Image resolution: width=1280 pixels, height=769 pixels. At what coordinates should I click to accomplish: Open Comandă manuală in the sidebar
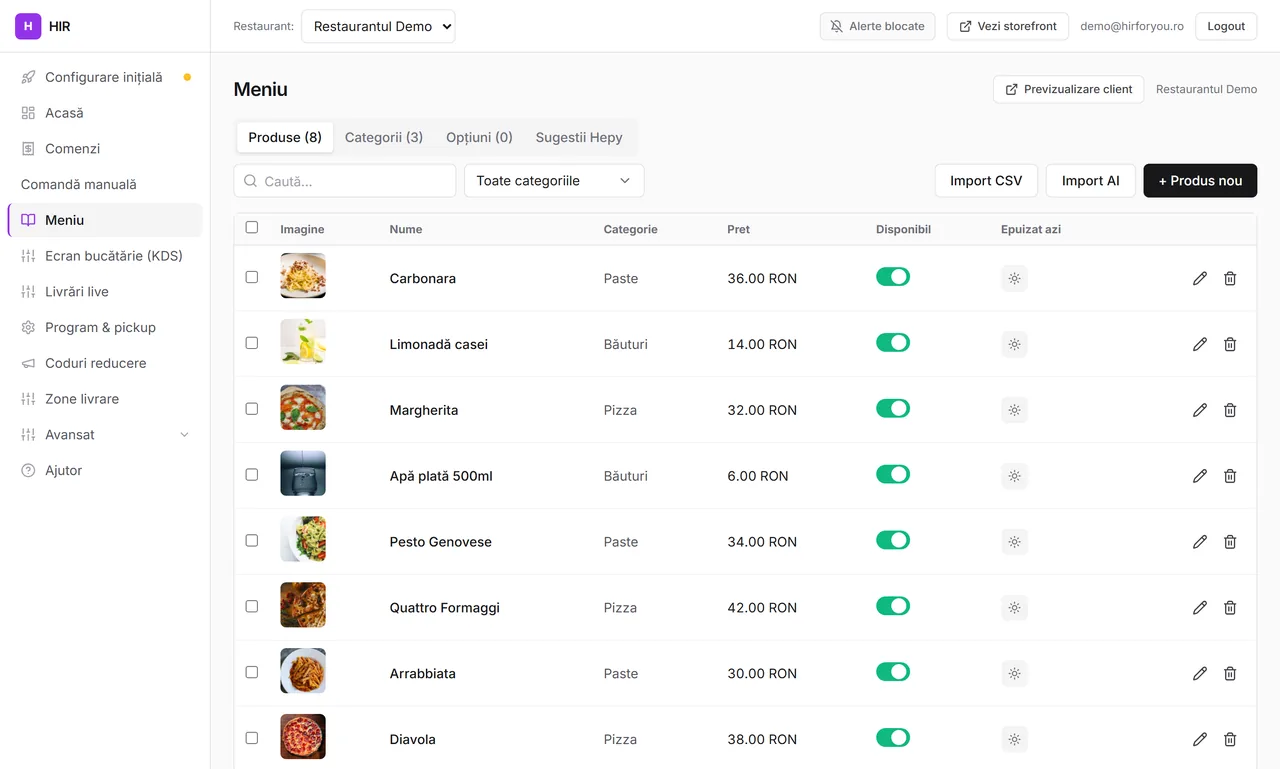coord(105,185)
